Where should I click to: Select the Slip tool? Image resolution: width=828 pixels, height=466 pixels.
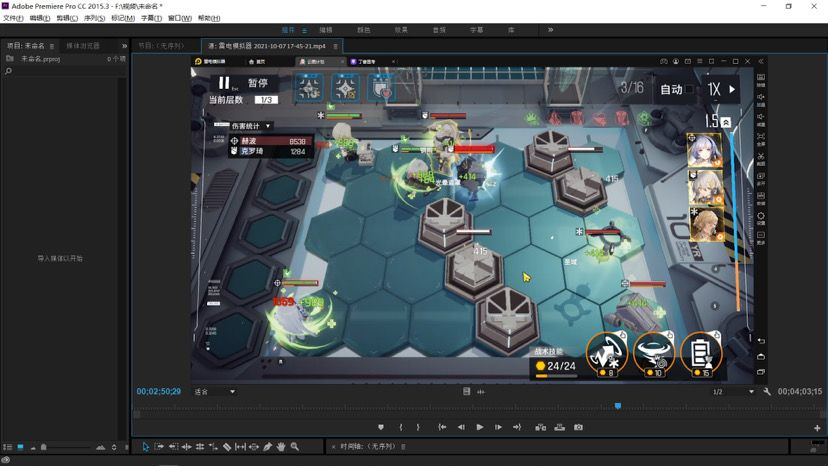click(x=240, y=447)
